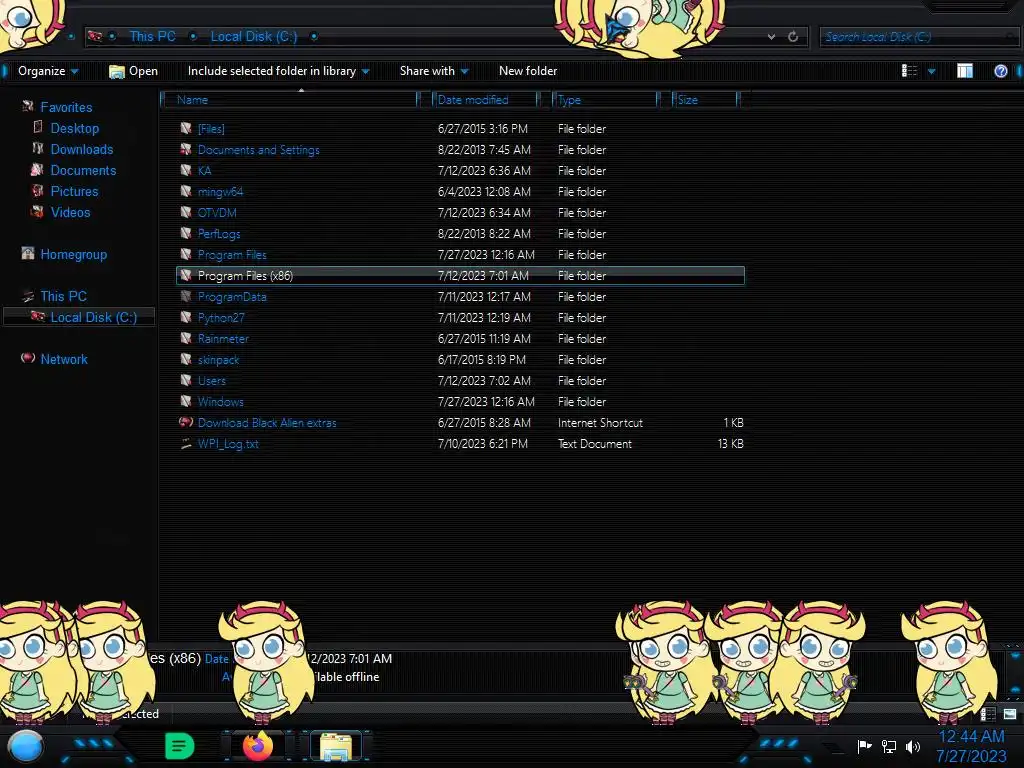This screenshot has height=768, width=1024.
Task: Click the mingw64 folder icon
Action: (186, 191)
